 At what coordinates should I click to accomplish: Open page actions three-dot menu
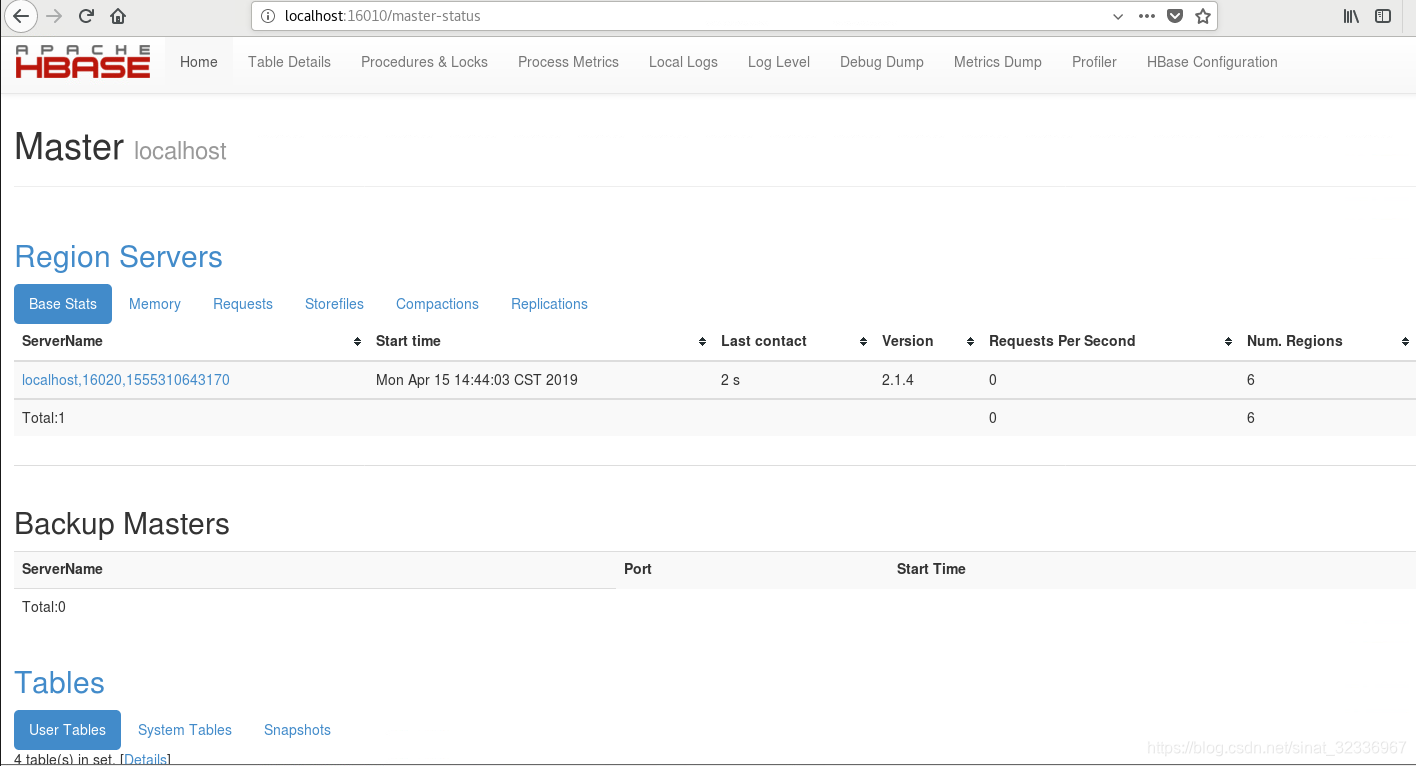[1147, 16]
